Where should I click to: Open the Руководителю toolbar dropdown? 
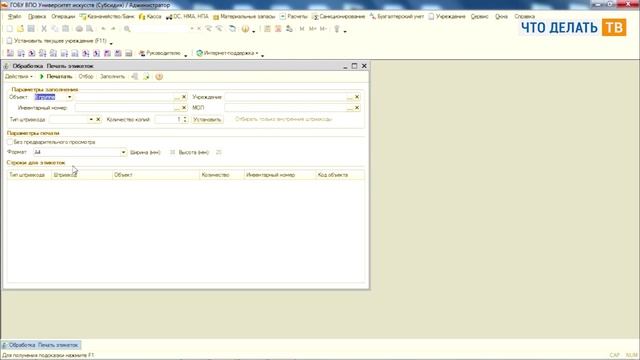160,53
